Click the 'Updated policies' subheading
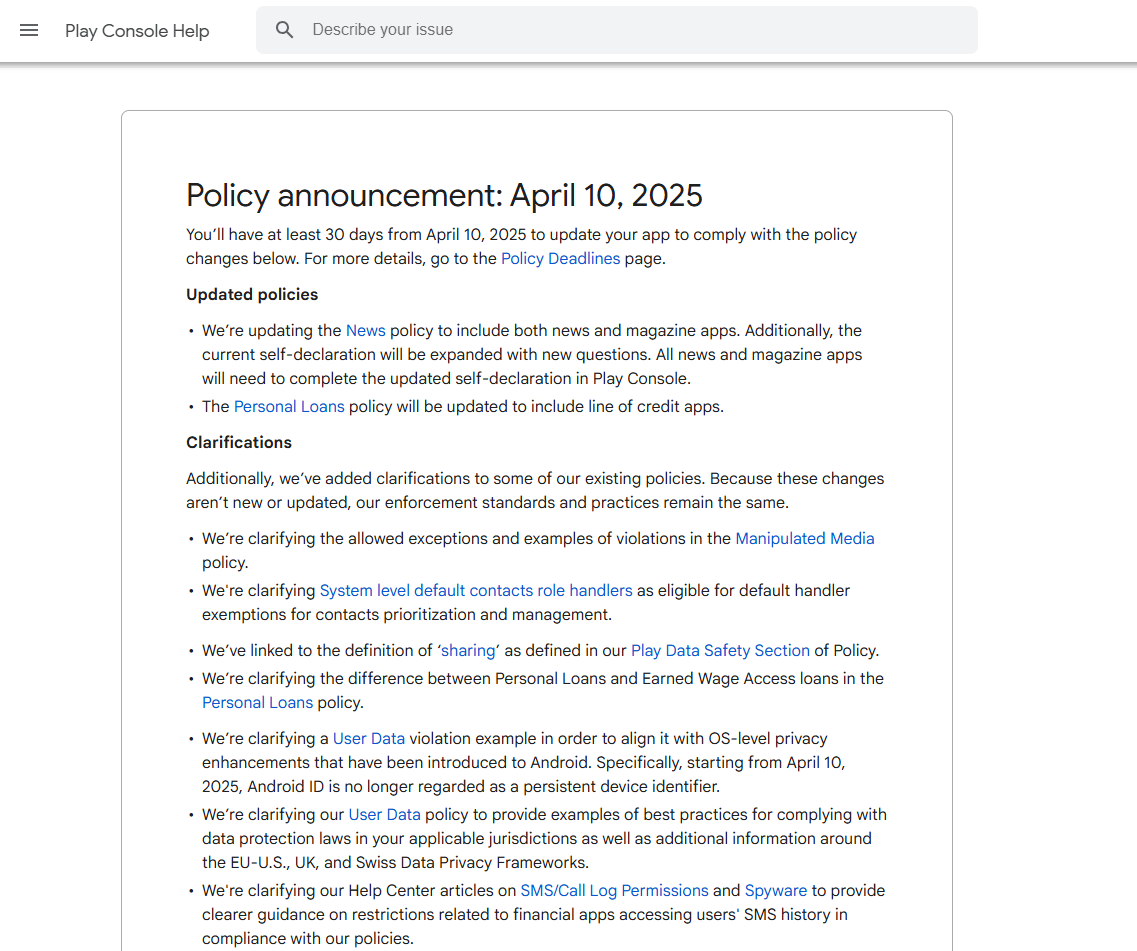 [252, 295]
